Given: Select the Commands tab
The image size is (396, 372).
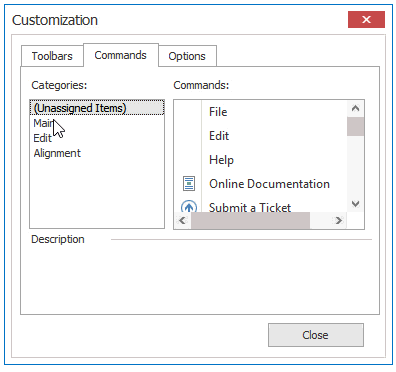Looking at the screenshot, I should [x=121, y=55].
